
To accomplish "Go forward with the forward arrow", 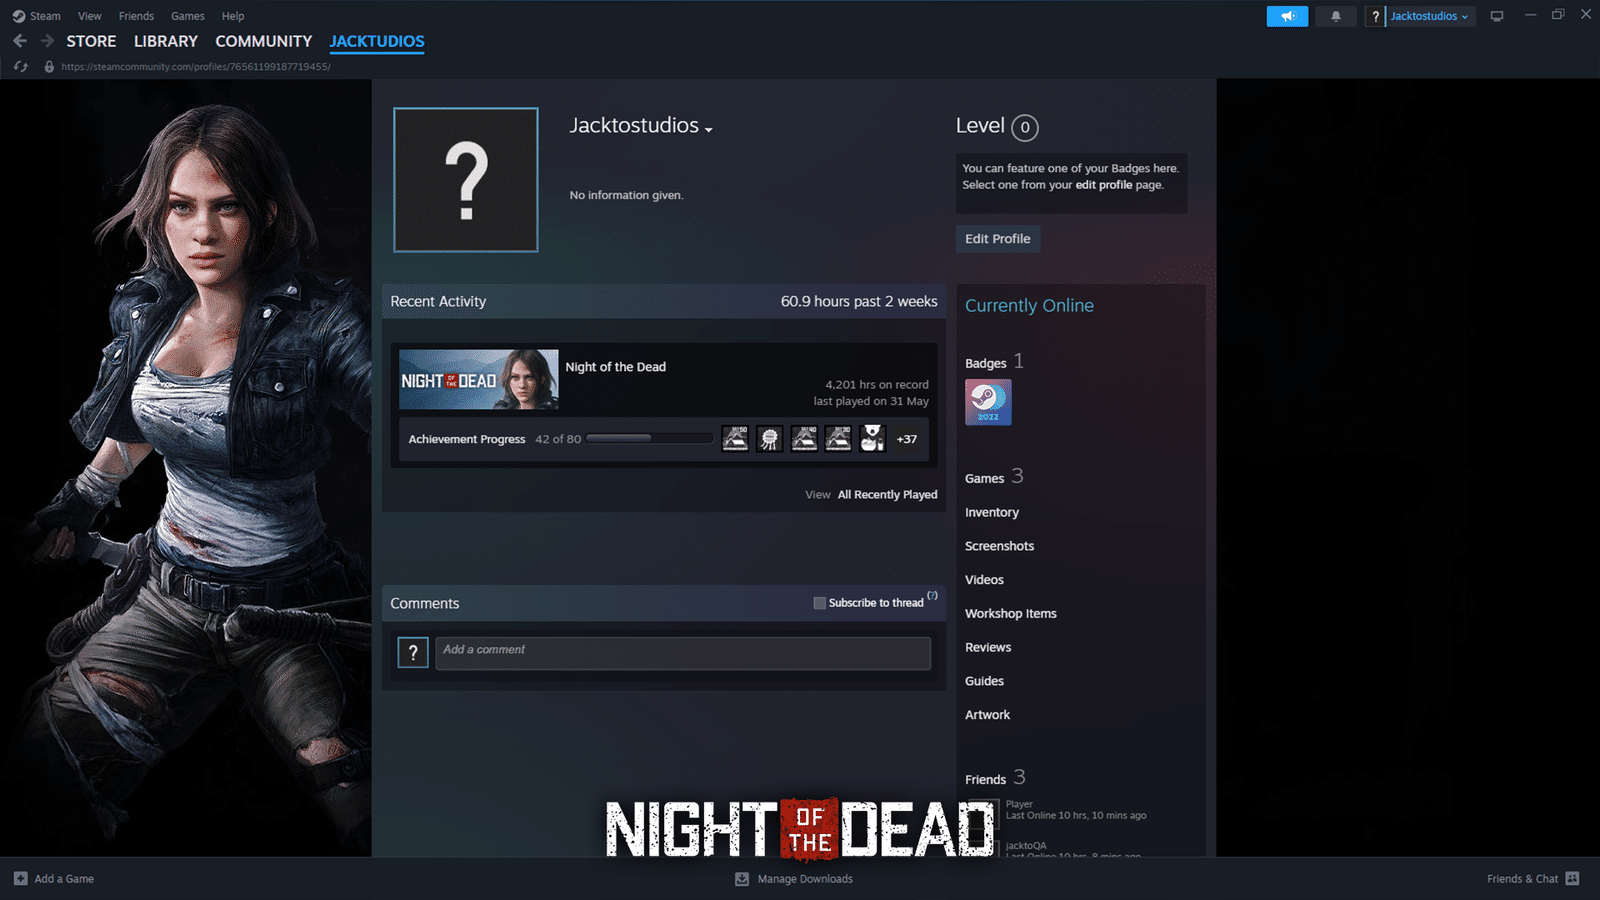I will (47, 41).
